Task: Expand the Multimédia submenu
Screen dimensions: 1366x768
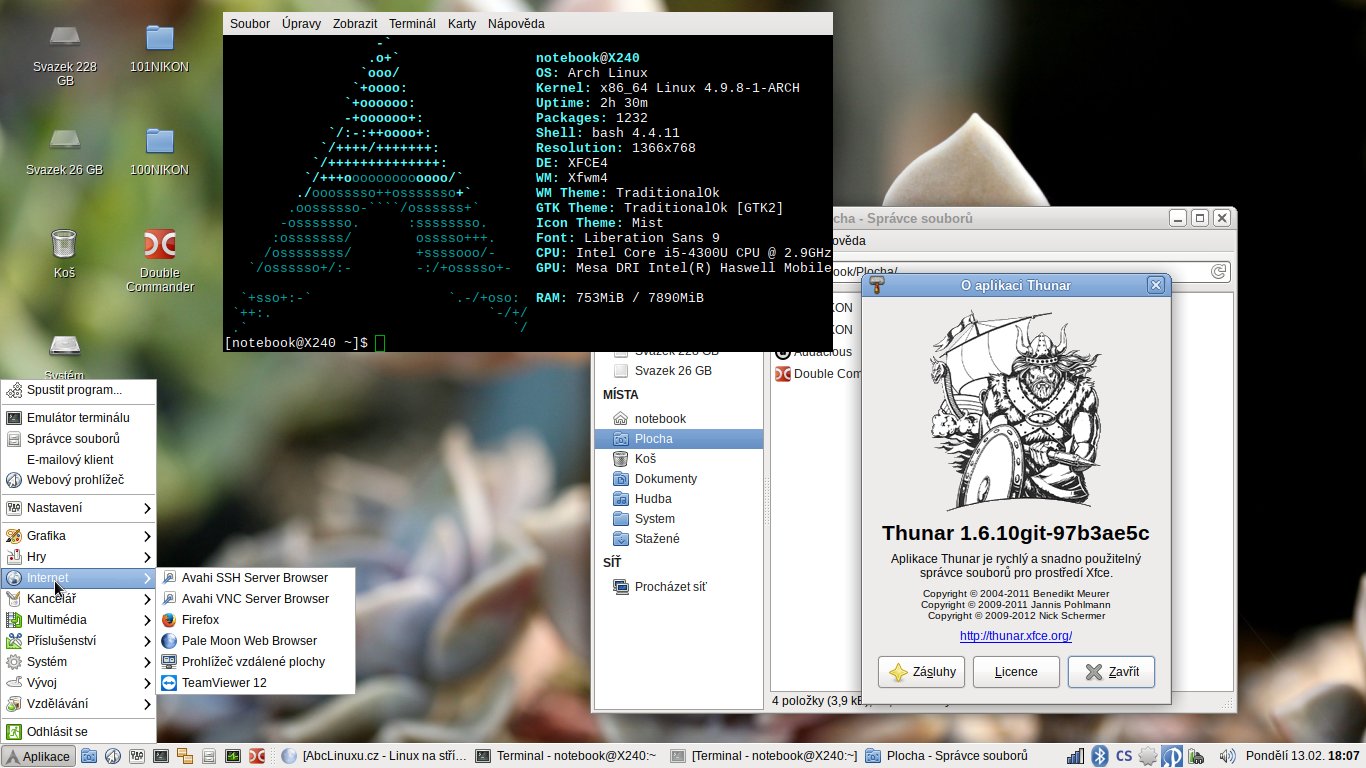Action: (79, 620)
